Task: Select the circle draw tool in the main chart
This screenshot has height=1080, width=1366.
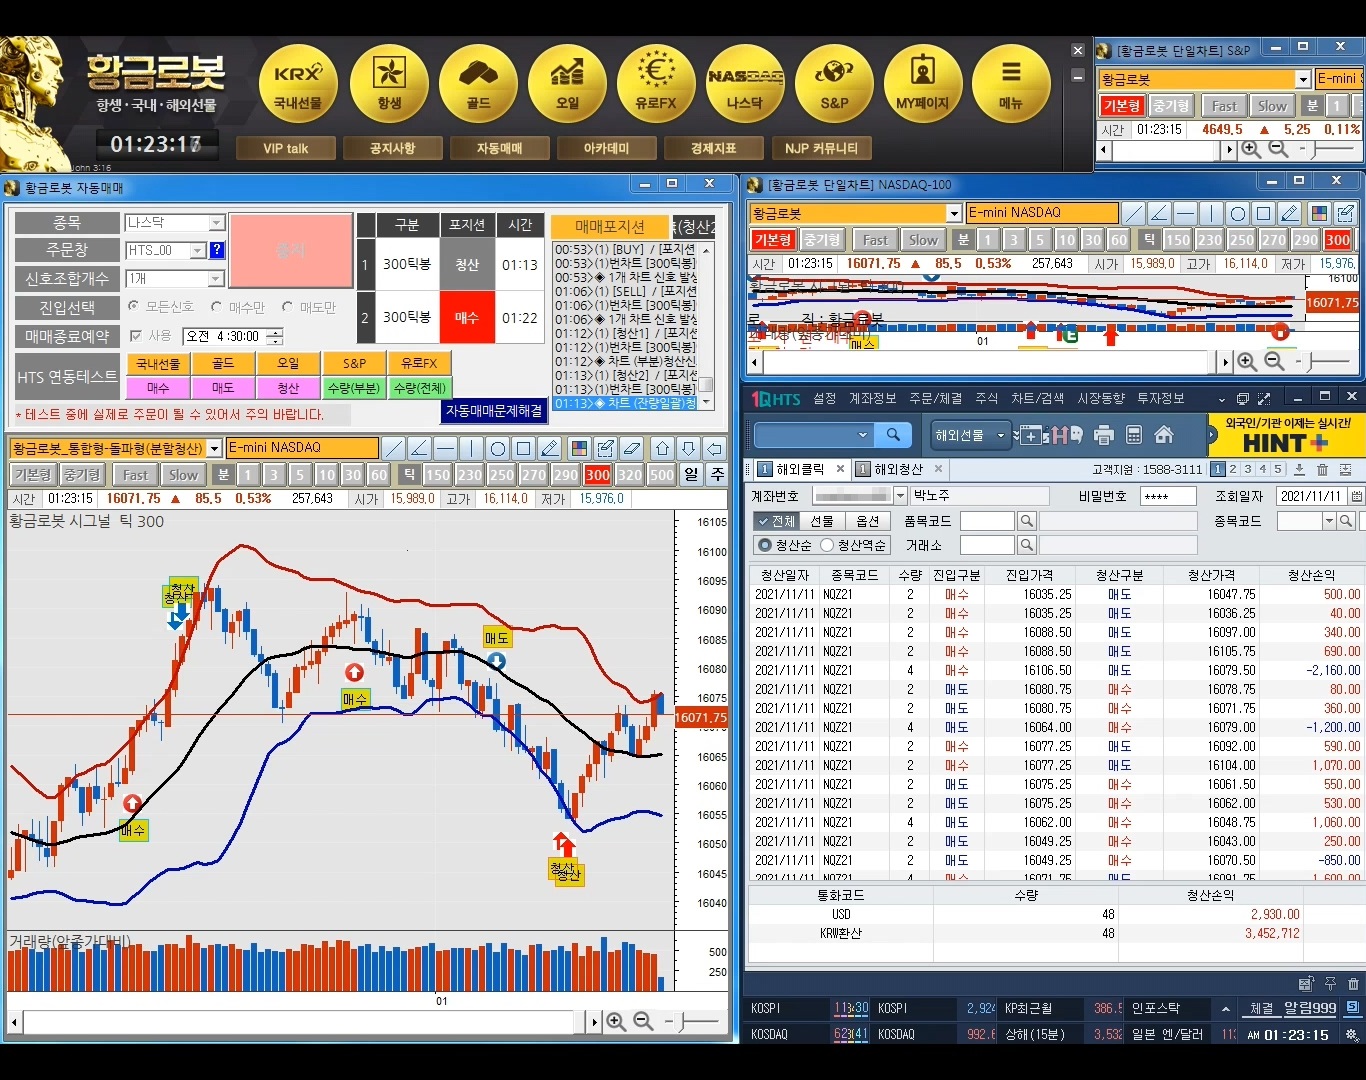Action: click(x=498, y=448)
